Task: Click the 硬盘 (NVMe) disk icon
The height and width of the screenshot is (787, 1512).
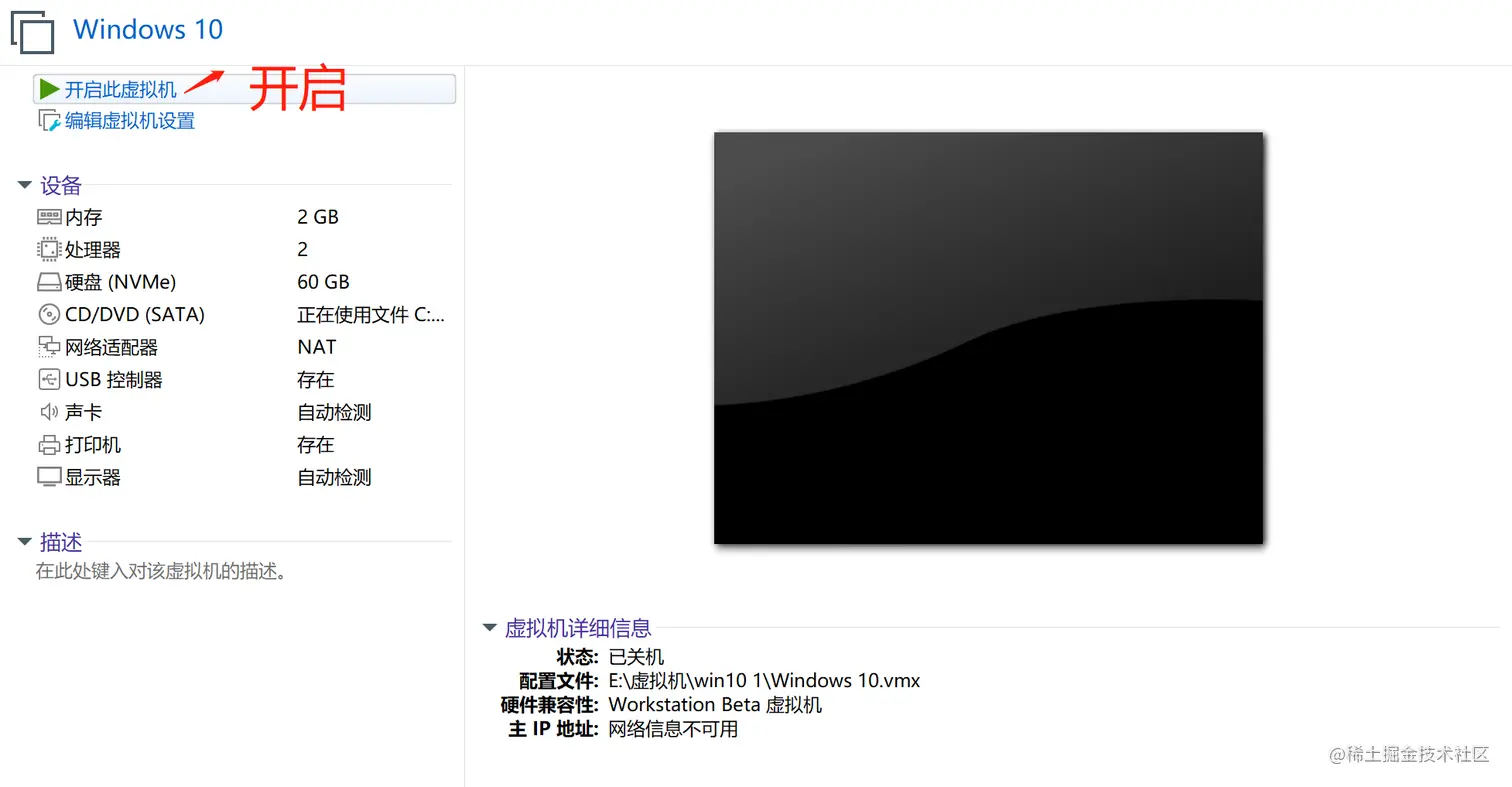Action: (49, 281)
